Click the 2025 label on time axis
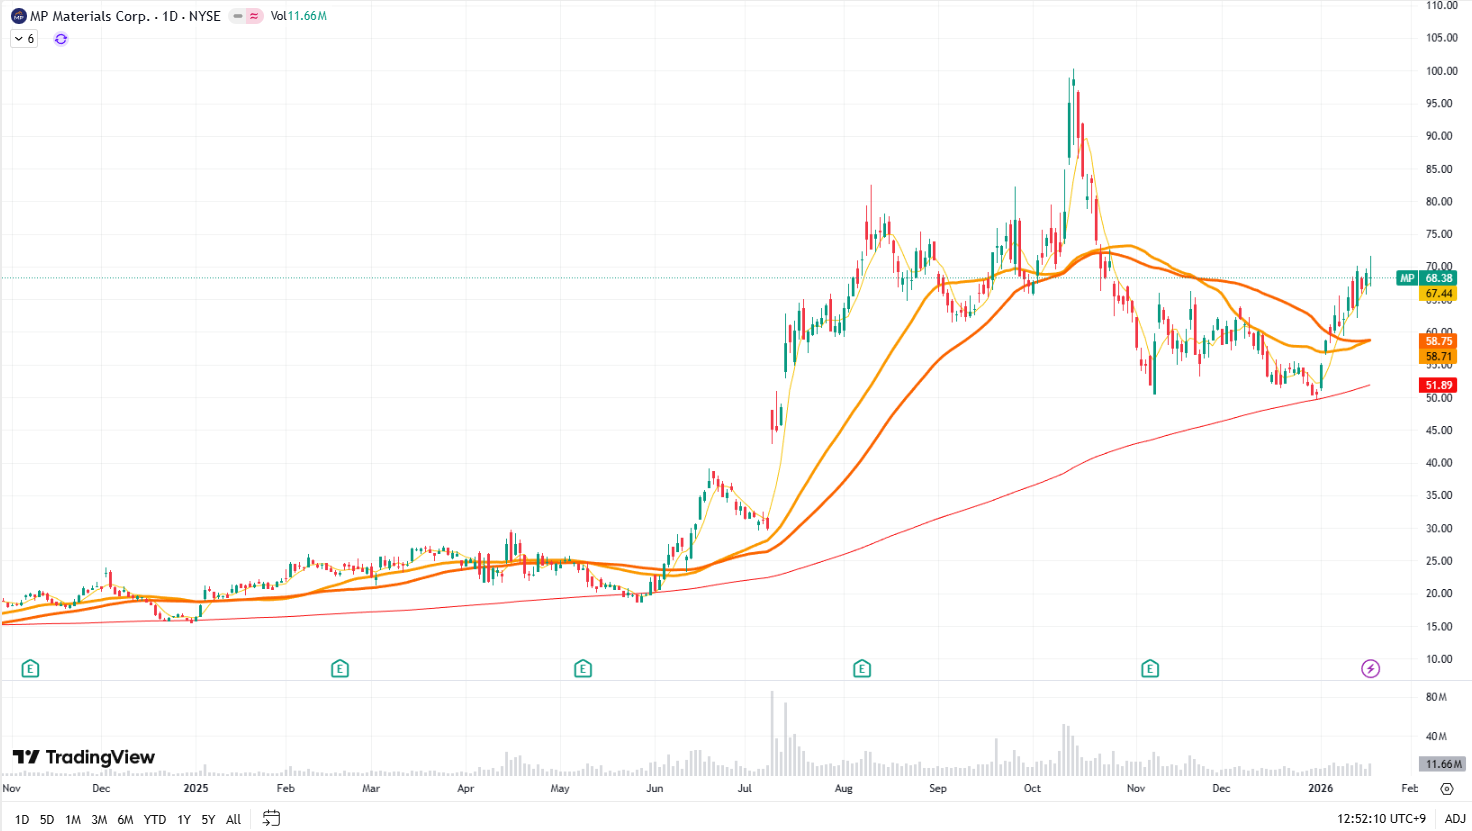Screen dimensions: 1472x831 click(x=196, y=788)
